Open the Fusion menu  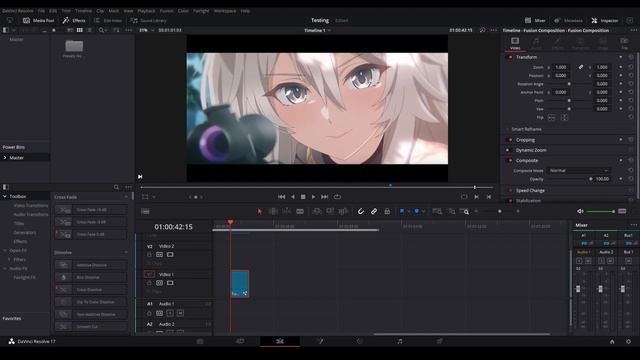(167, 11)
